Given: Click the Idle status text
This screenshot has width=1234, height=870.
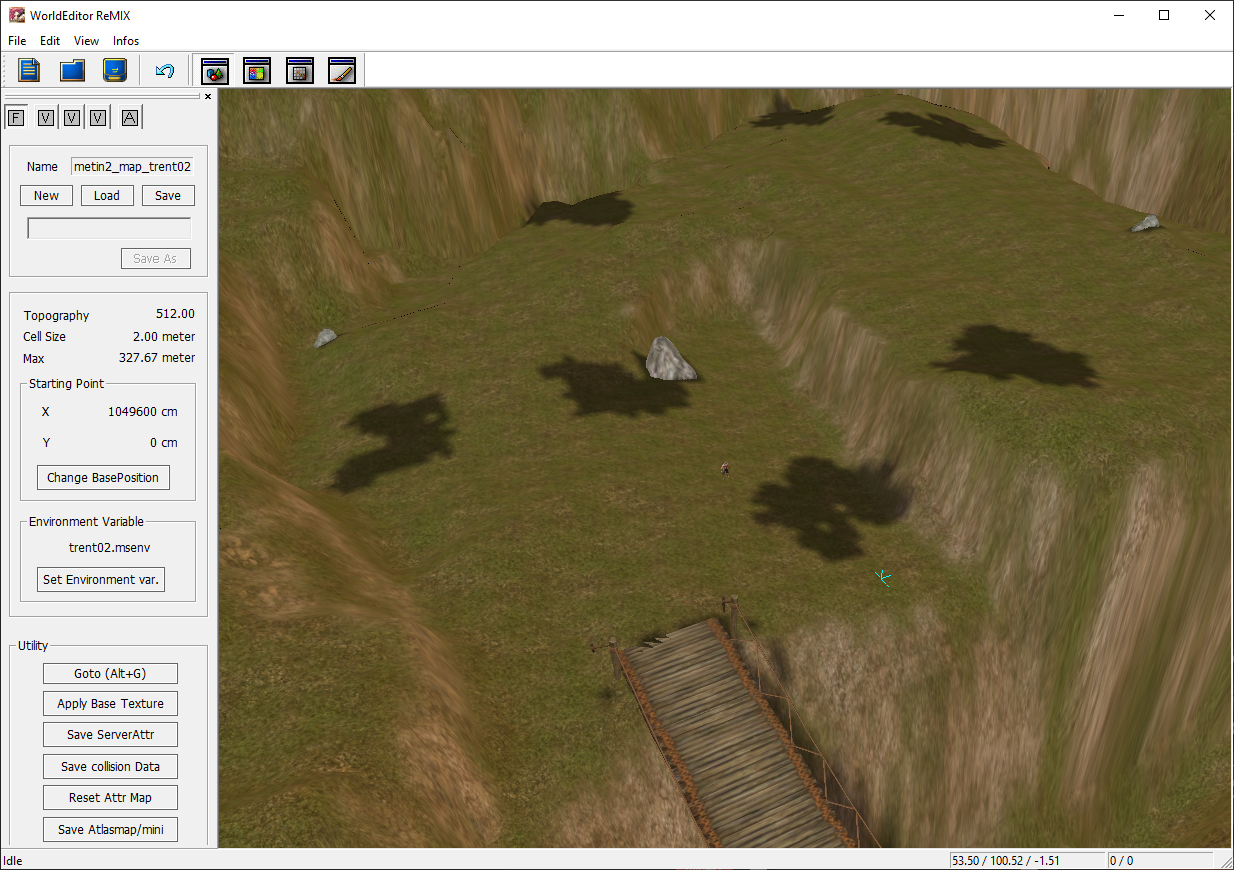Looking at the screenshot, I should [x=13, y=861].
